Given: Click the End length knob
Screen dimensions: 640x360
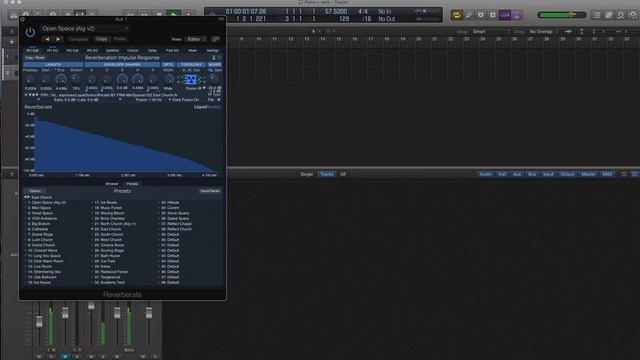Looking at the screenshot, I should (x=61, y=80).
